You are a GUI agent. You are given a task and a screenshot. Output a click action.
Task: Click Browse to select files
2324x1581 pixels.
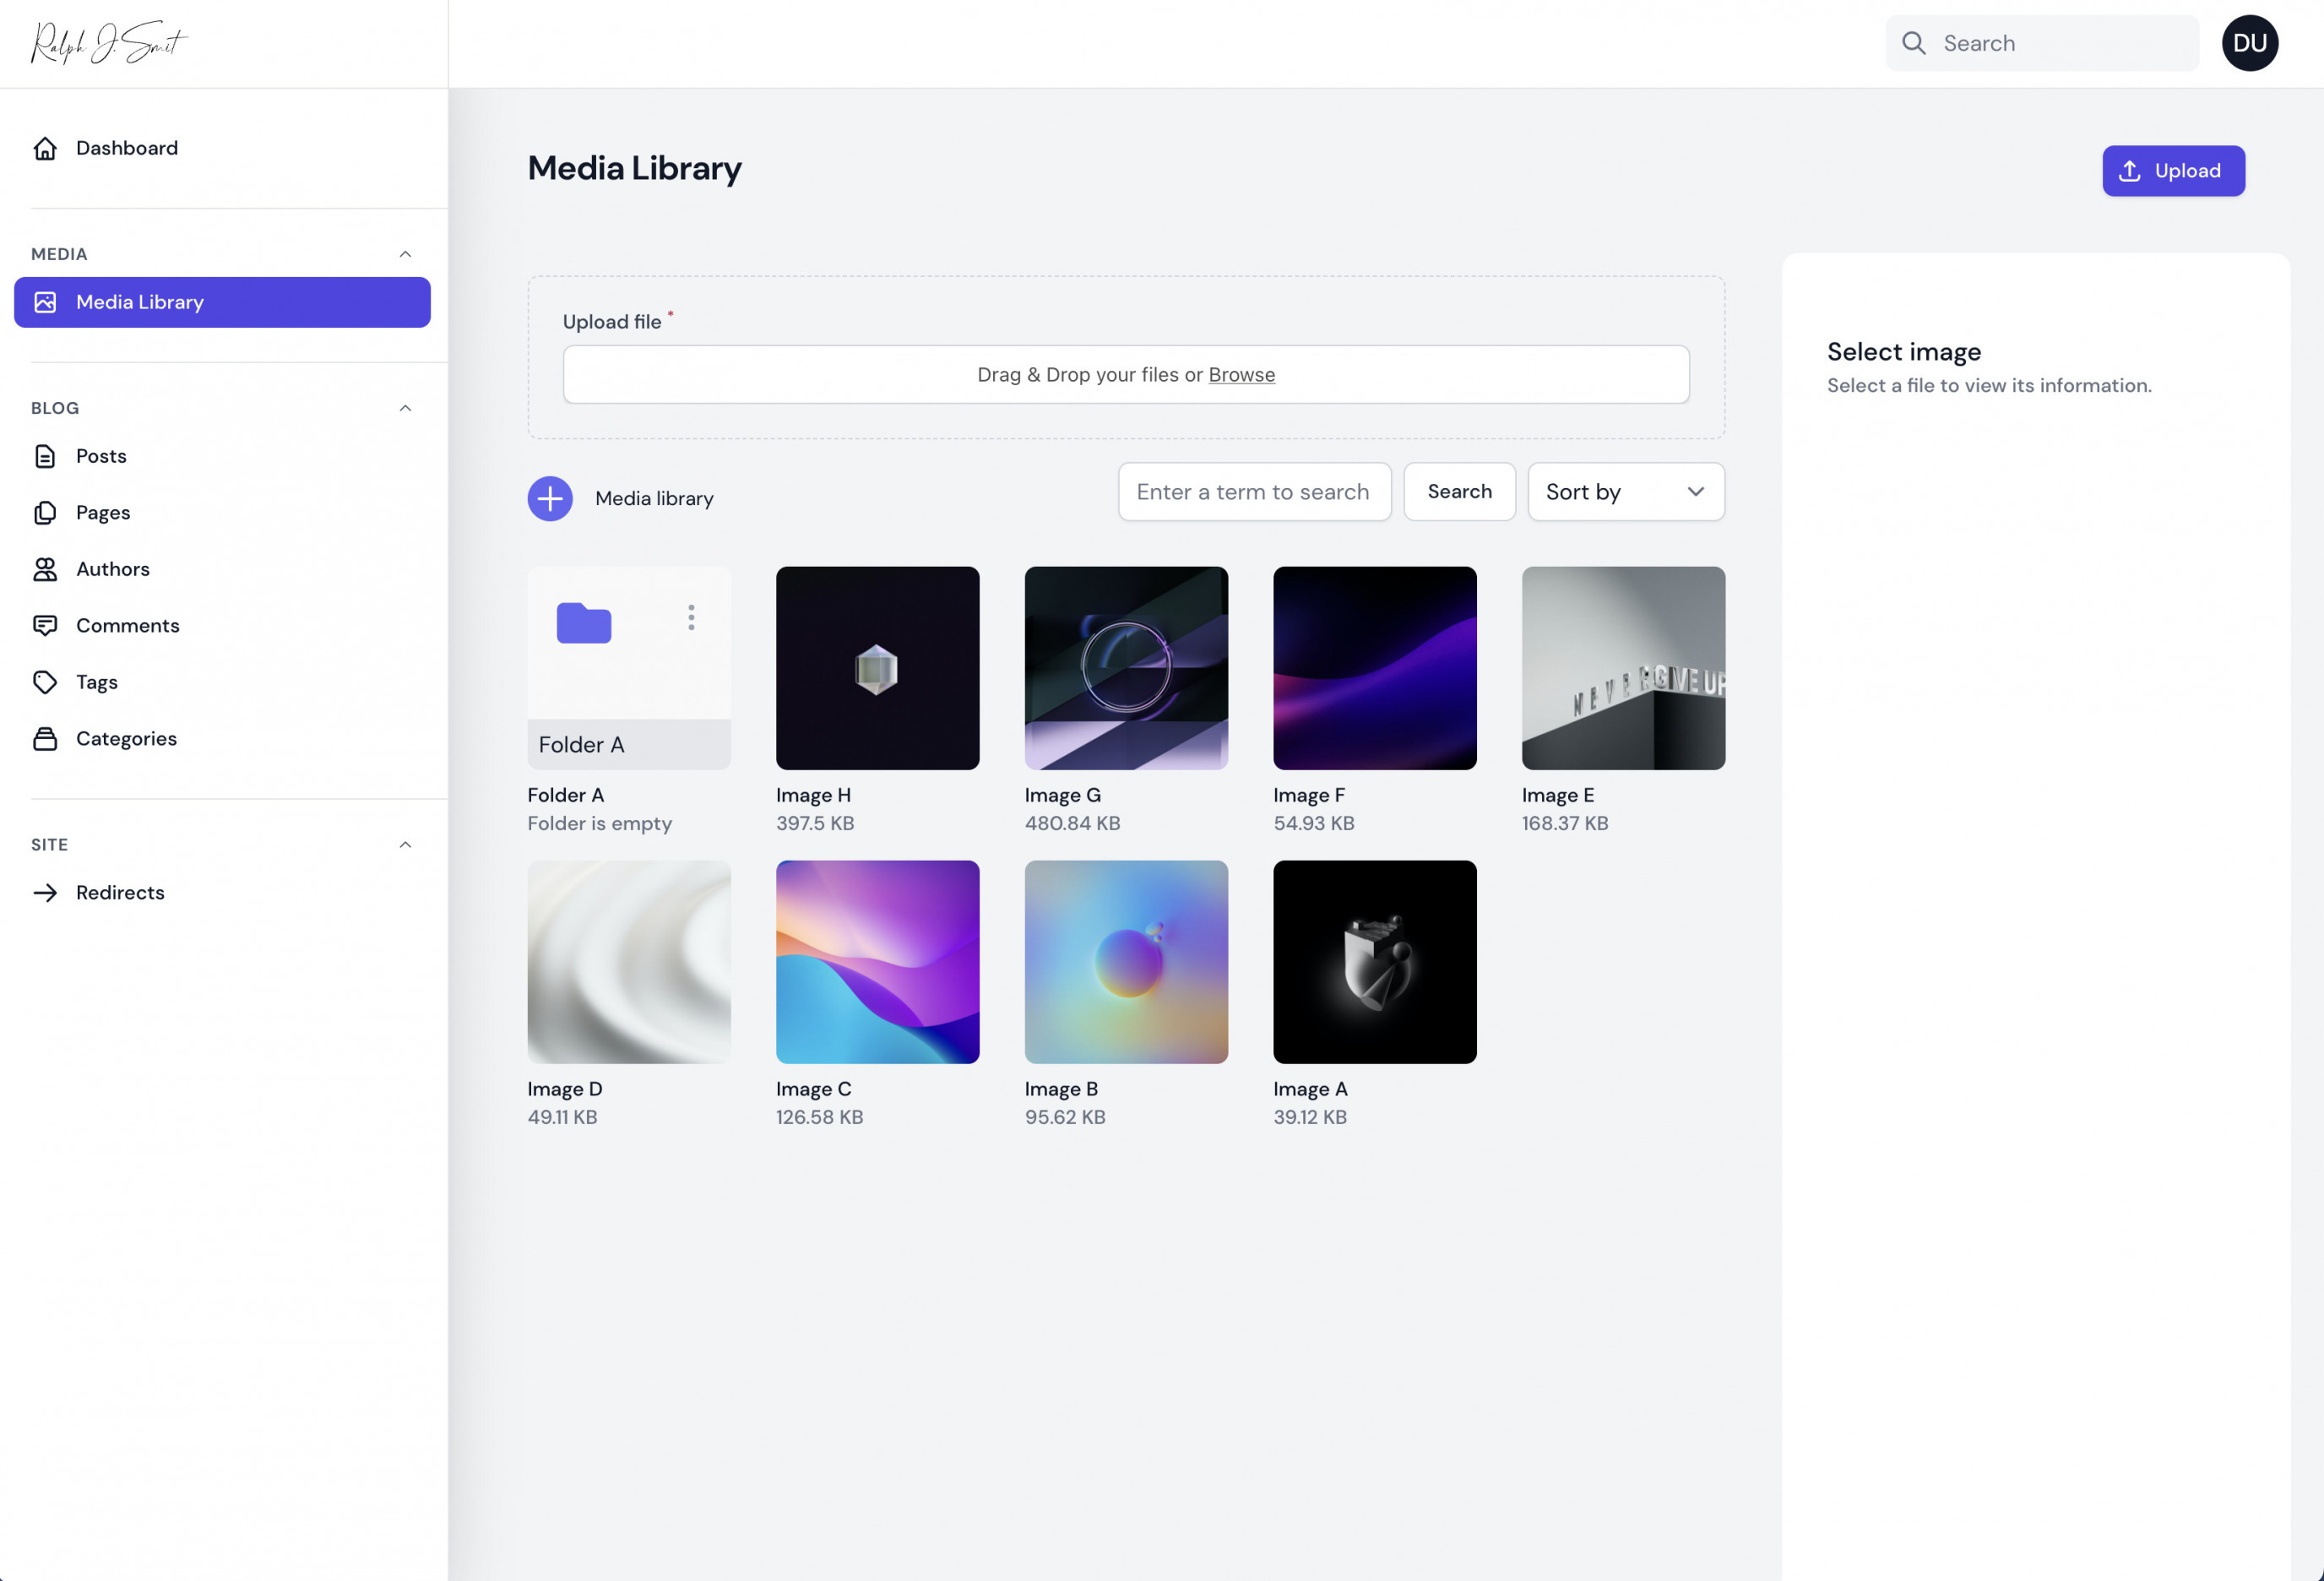[1242, 372]
